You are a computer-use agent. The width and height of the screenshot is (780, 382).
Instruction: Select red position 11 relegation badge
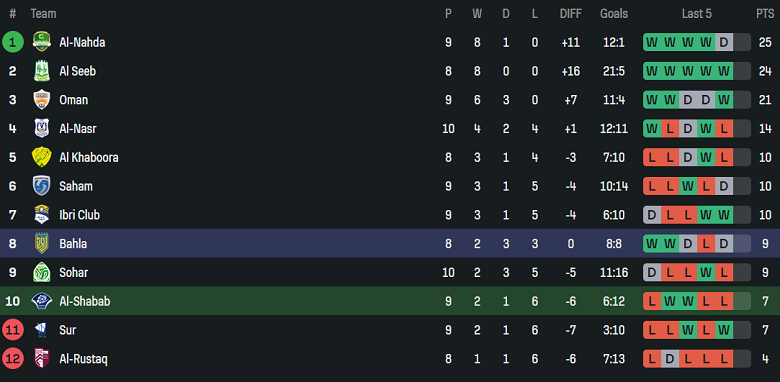point(12,330)
